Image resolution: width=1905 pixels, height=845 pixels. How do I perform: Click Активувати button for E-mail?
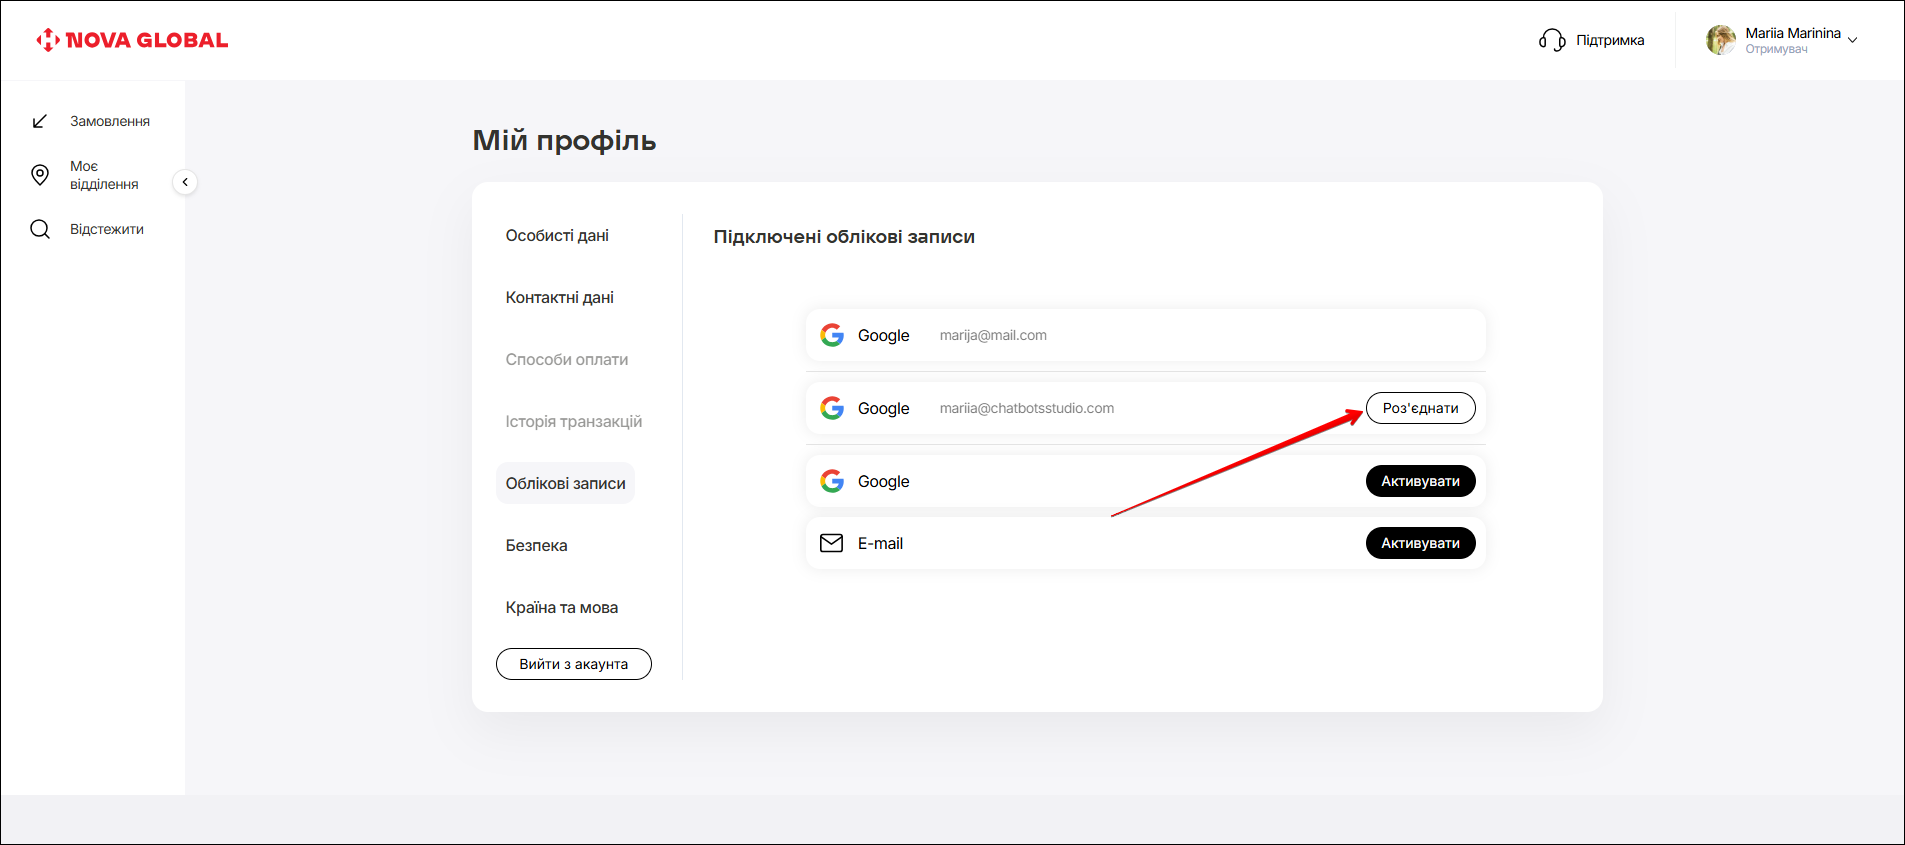[1420, 543]
